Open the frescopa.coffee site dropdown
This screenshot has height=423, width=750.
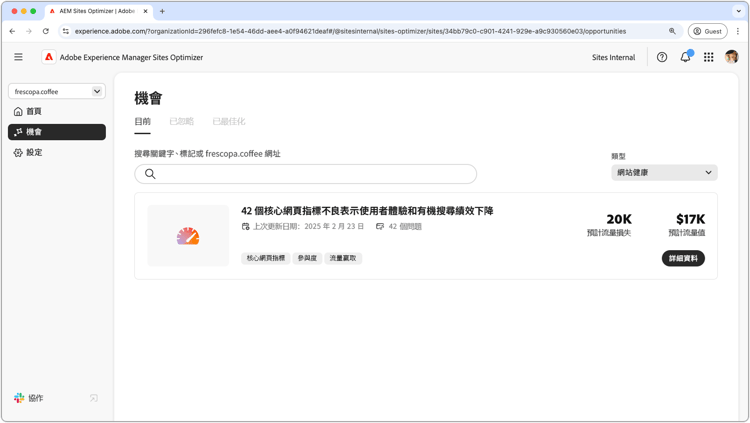tap(57, 91)
